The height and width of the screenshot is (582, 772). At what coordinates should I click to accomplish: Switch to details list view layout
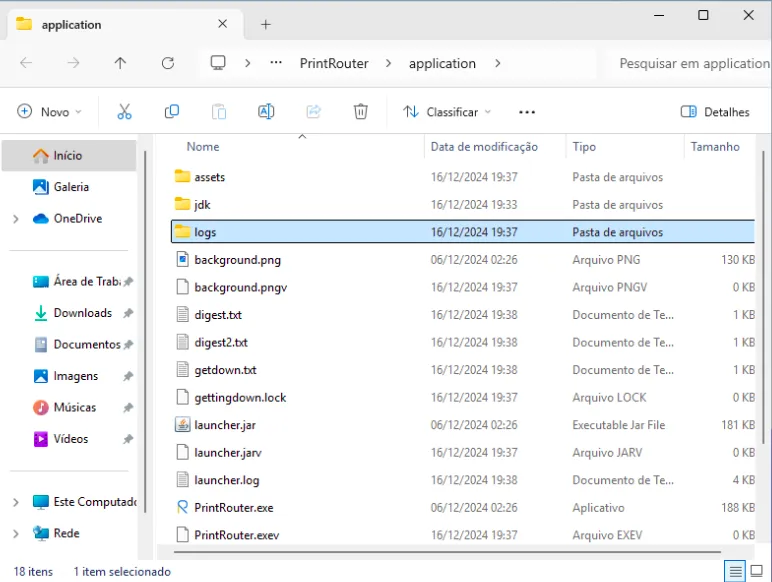point(735,571)
